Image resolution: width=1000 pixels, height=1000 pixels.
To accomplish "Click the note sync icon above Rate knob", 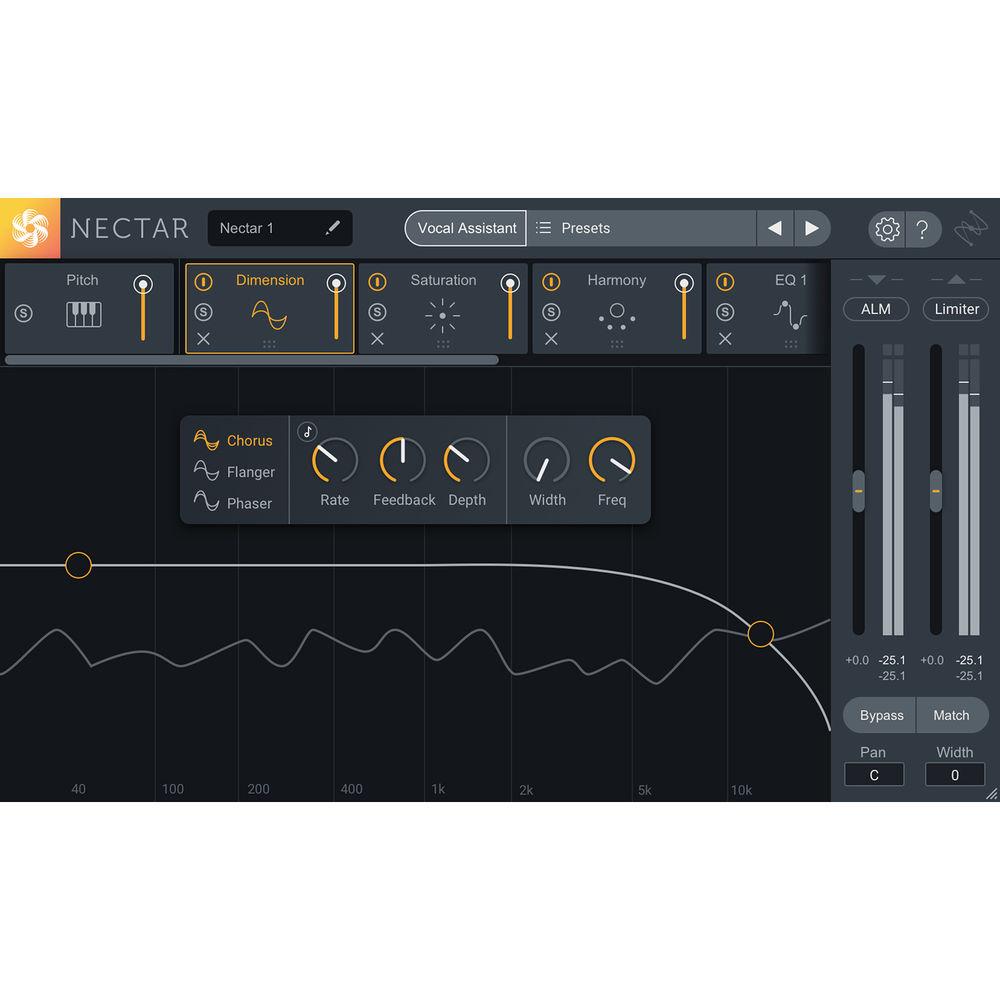I will pos(306,432).
